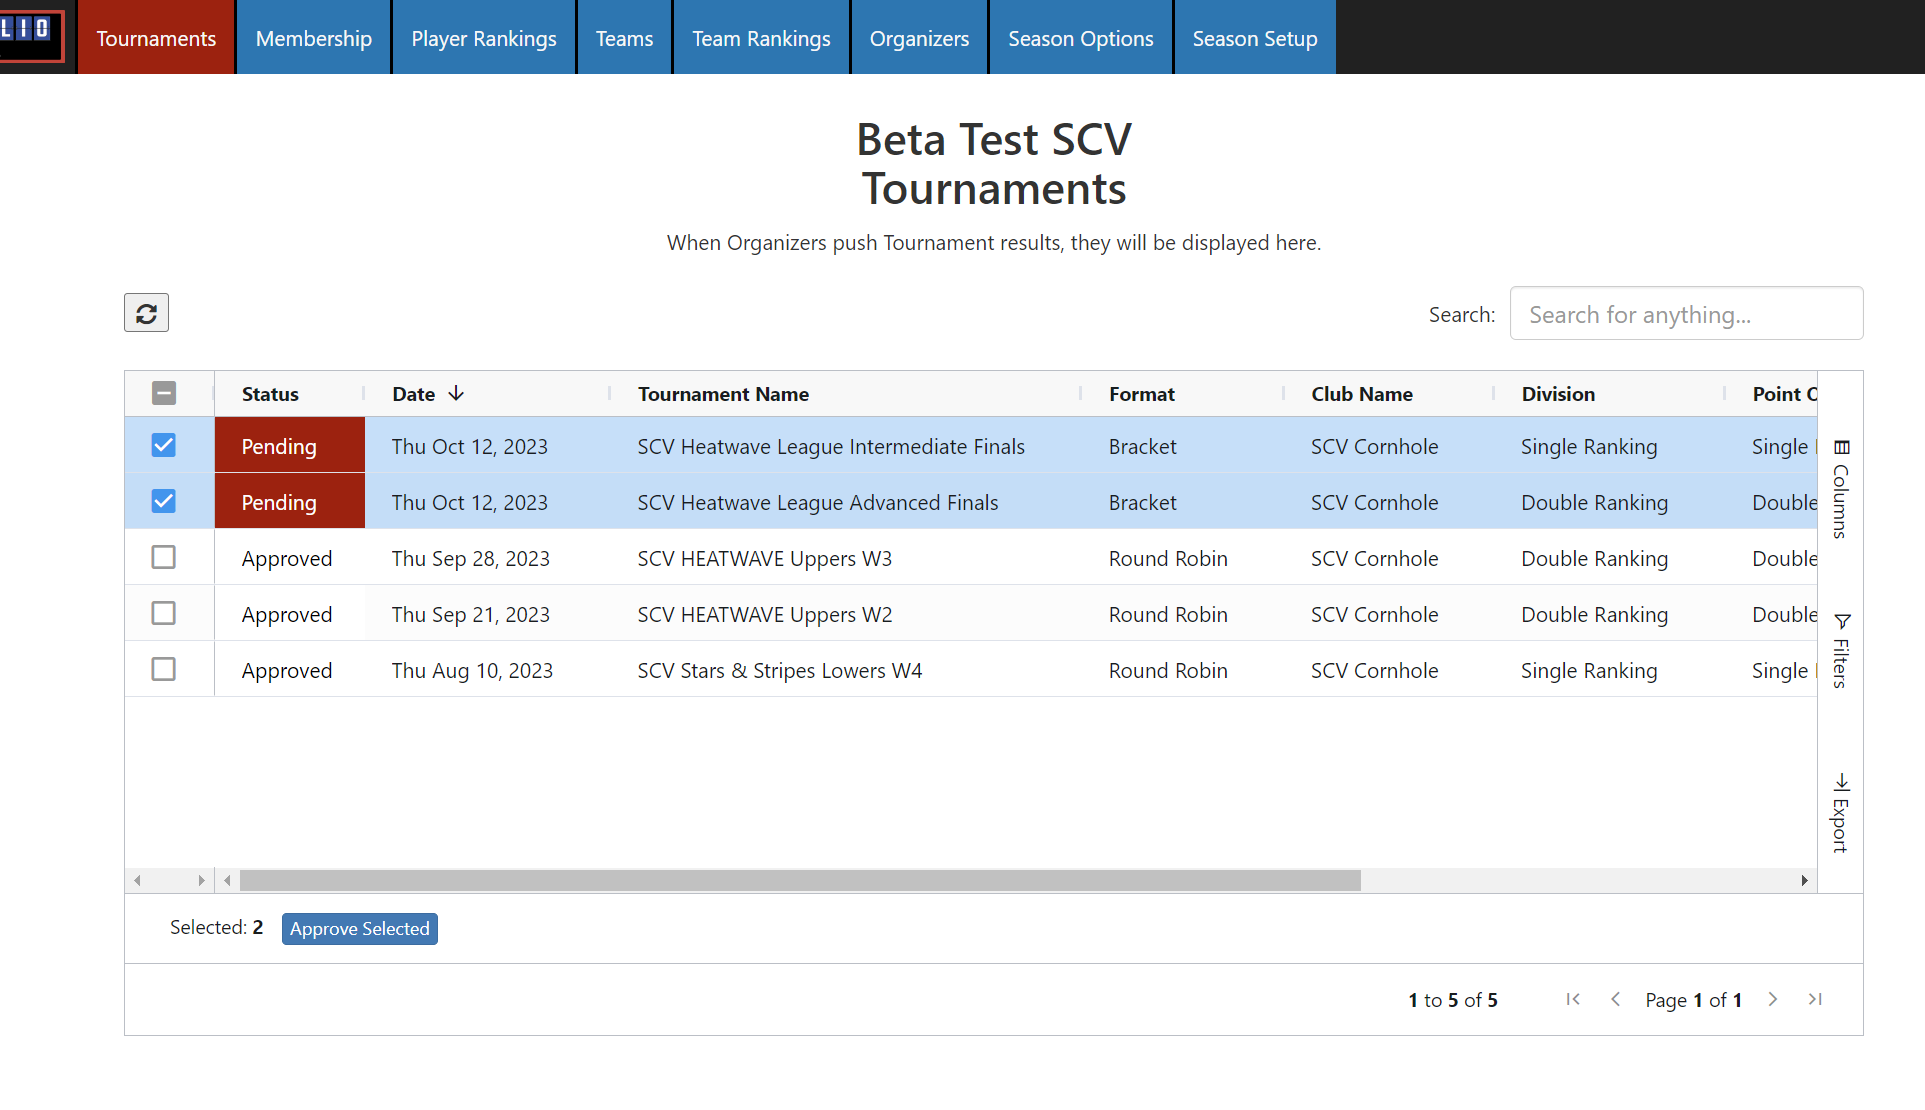1925x1110 pixels.
Task: Toggle the select-all header checkbox
Action: 164,394
